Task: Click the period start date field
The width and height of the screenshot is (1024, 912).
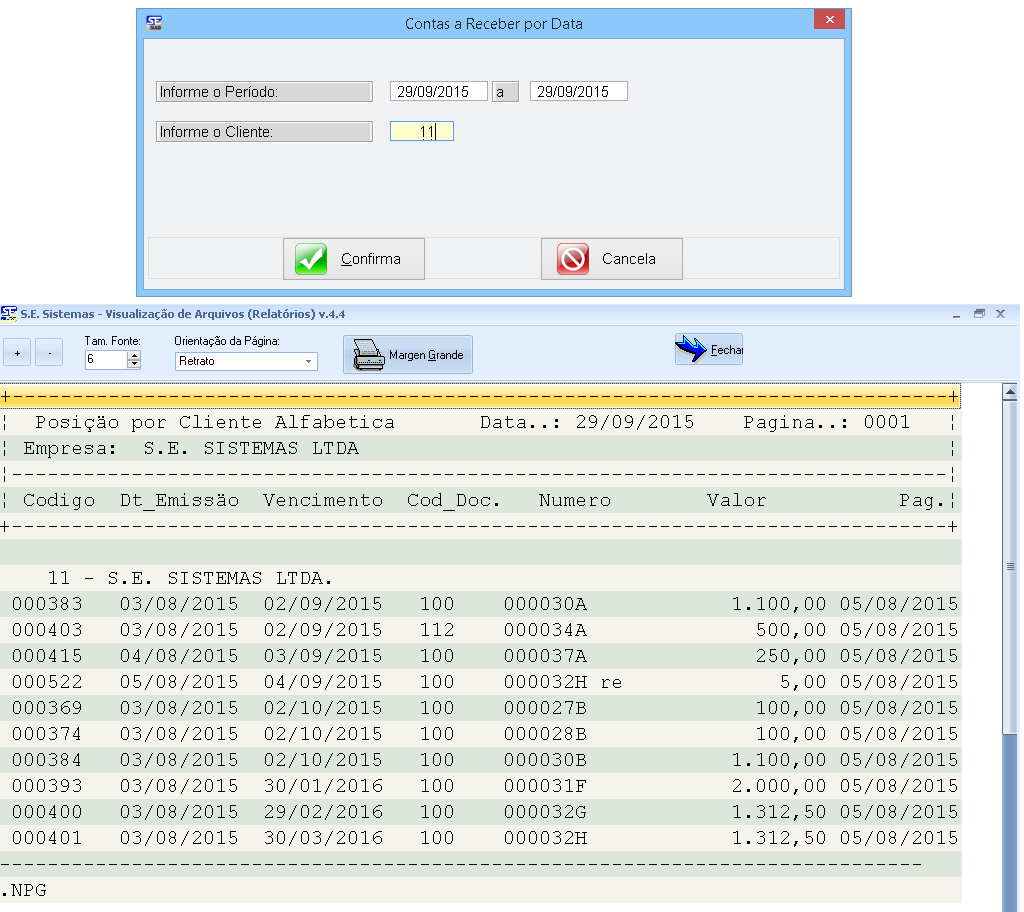Action: click(438, 92)
